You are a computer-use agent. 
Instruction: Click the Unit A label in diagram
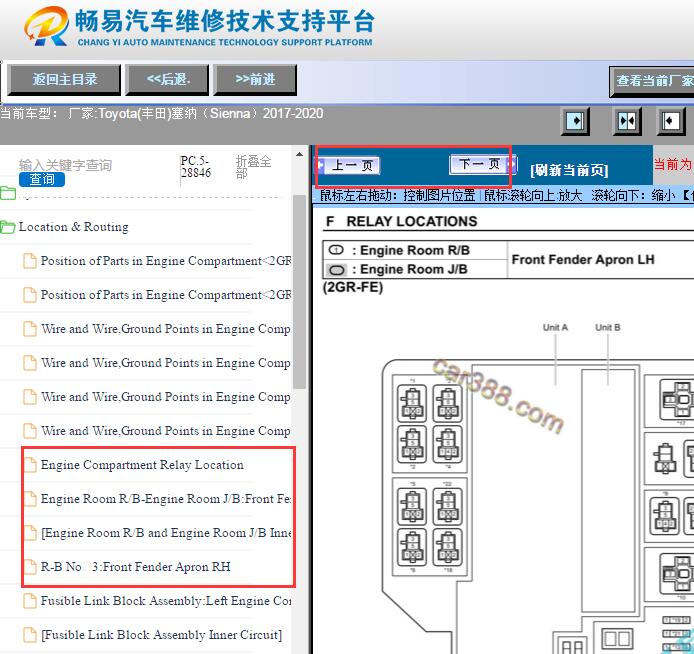(555, 327)
